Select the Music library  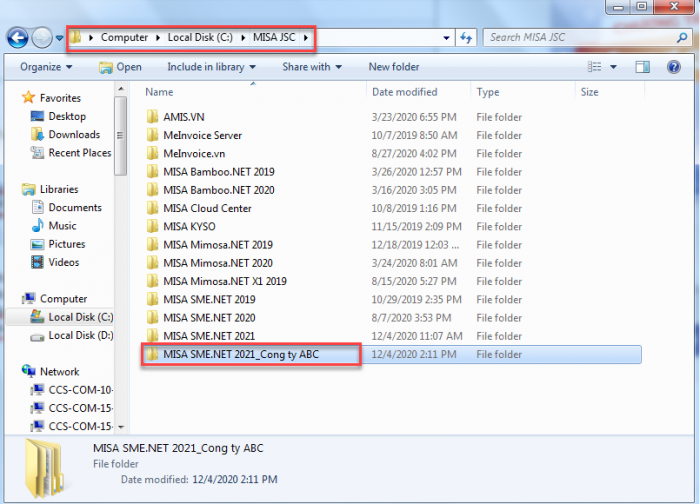(x=62, y=226)
